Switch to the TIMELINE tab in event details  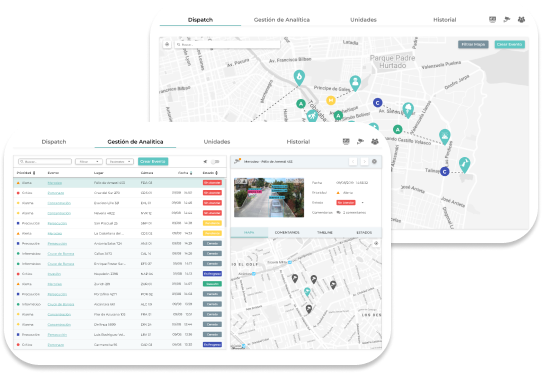coord(325,233)
